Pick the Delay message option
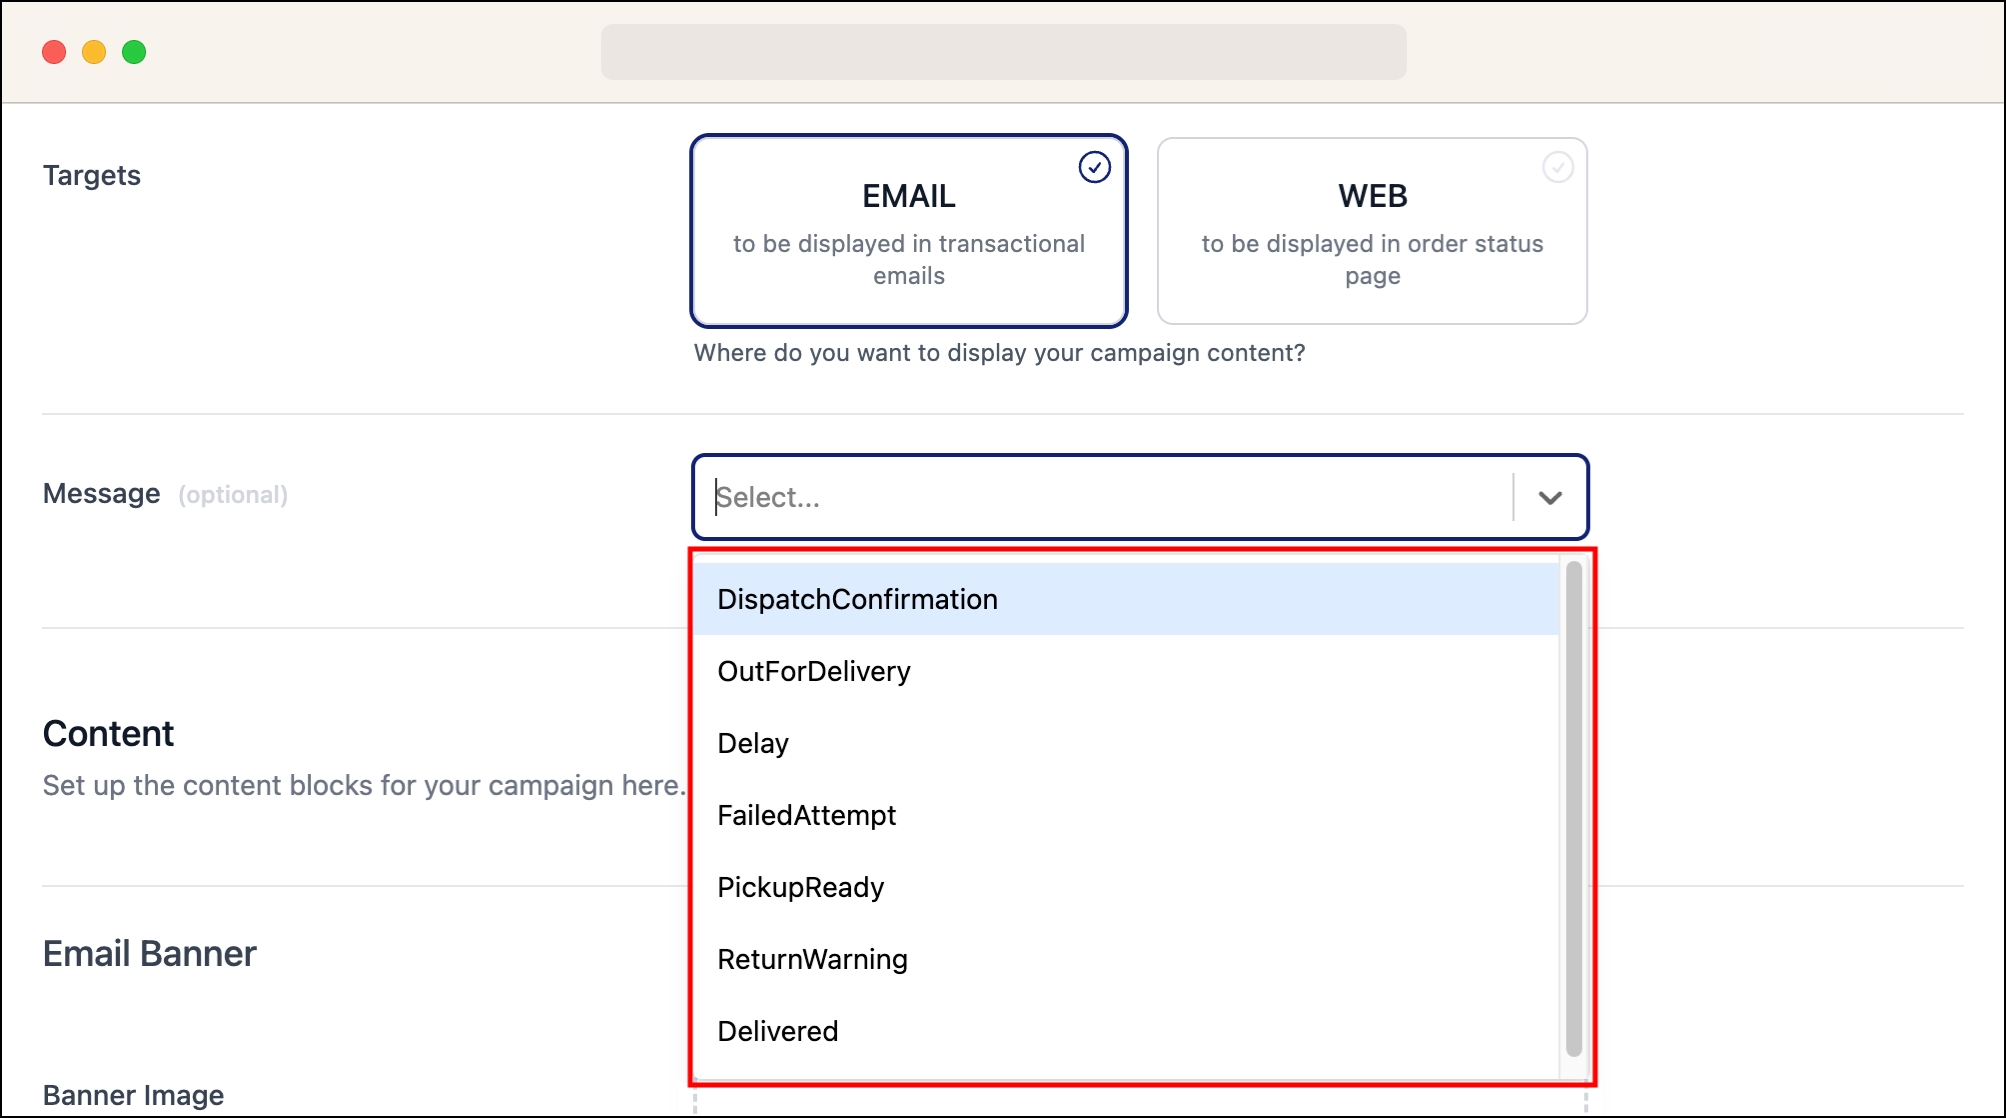Image resolution: width=2006 pixels, height=1118 pixels. point(753,743)
